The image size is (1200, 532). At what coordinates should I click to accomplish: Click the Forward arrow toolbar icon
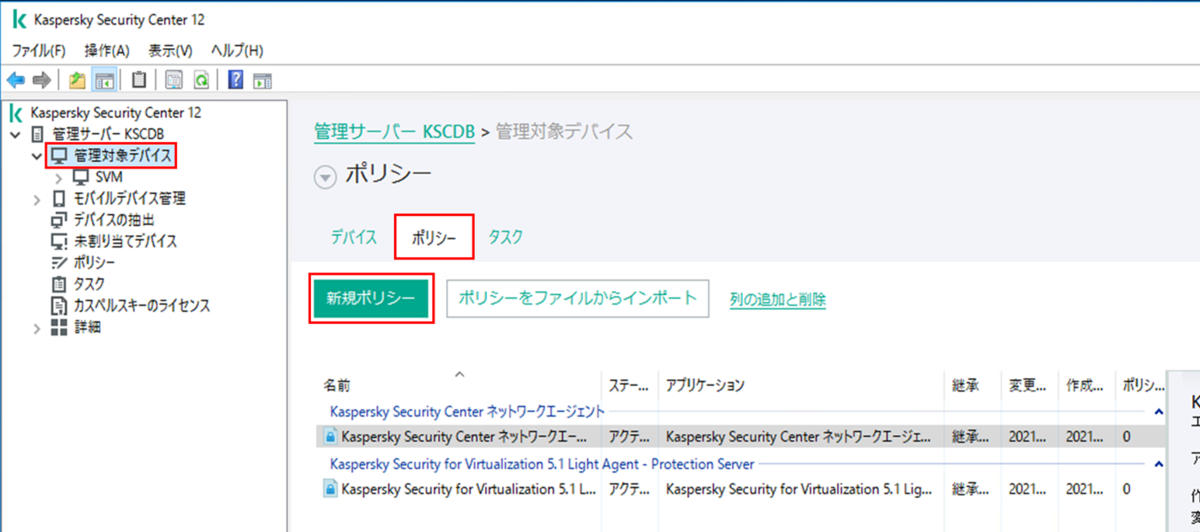[x=42, y=79]
